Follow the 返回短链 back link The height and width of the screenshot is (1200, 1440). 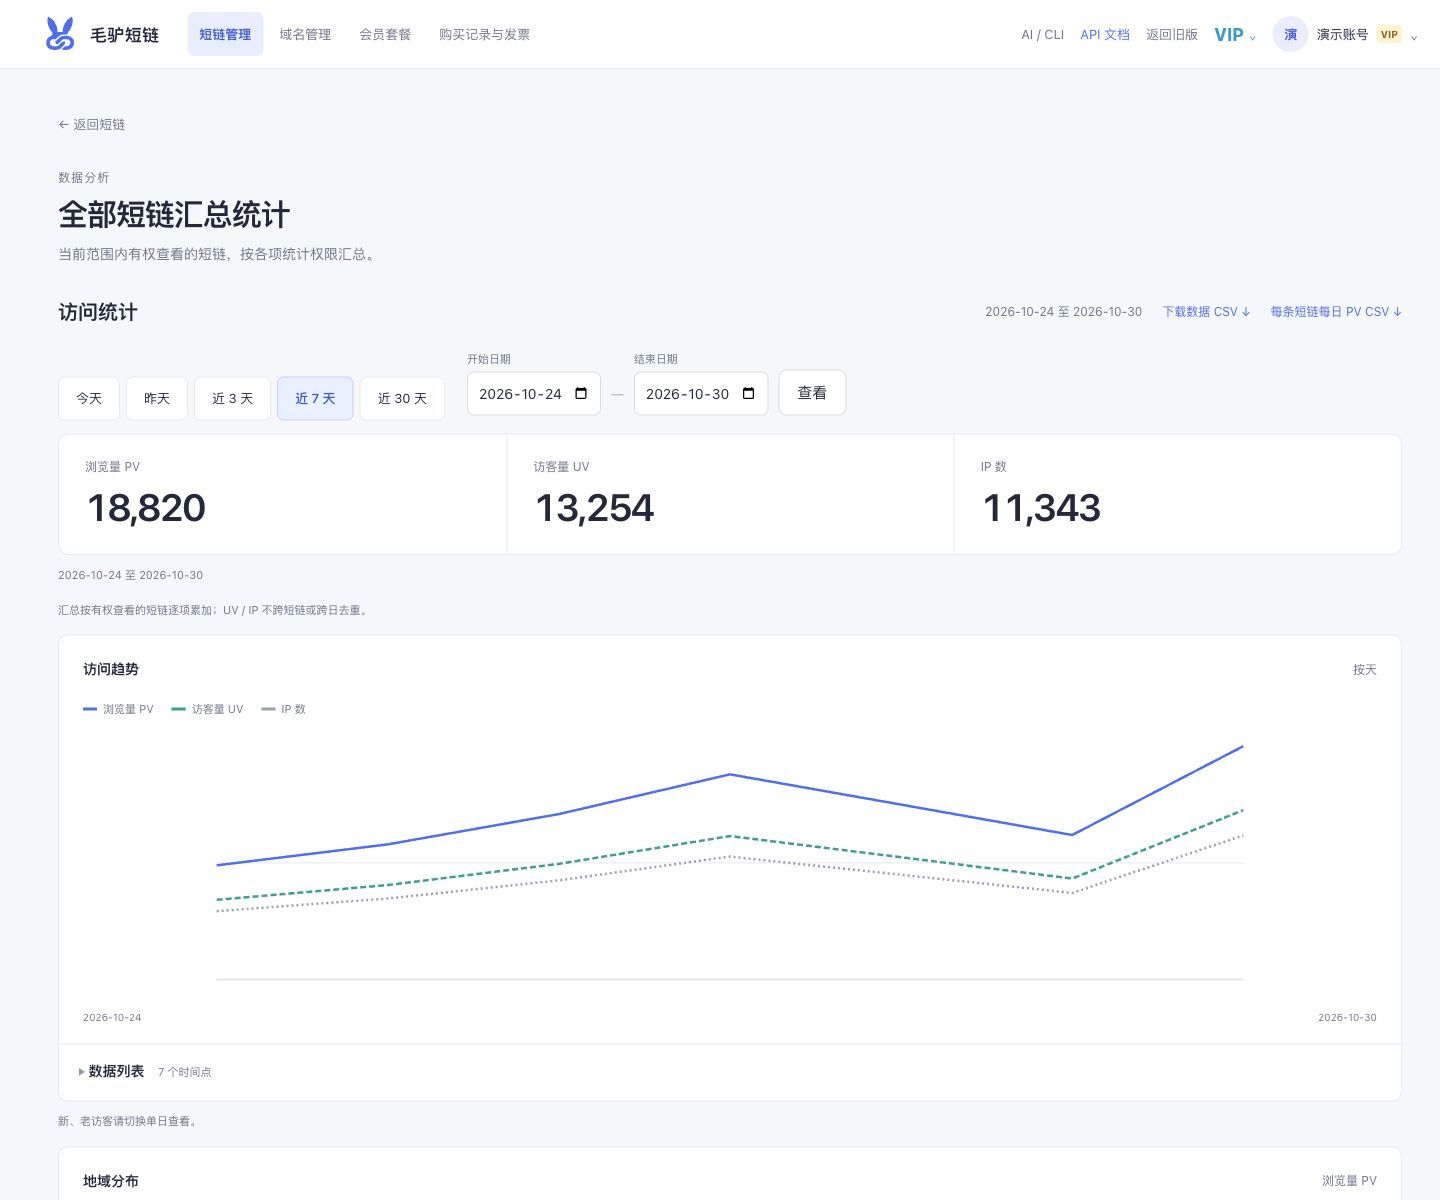(x=92, y=124)
